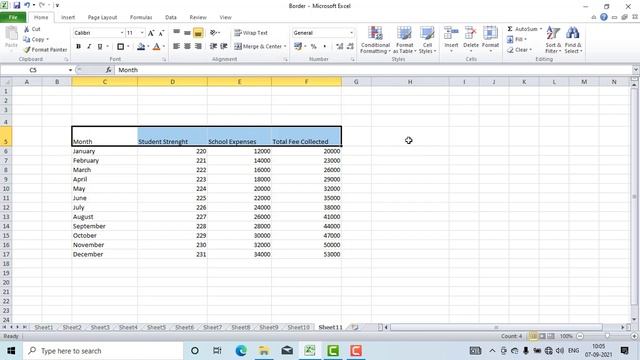Toggle Bold formatting
Viewport: 640px width, 360px height.
(78, 47)
